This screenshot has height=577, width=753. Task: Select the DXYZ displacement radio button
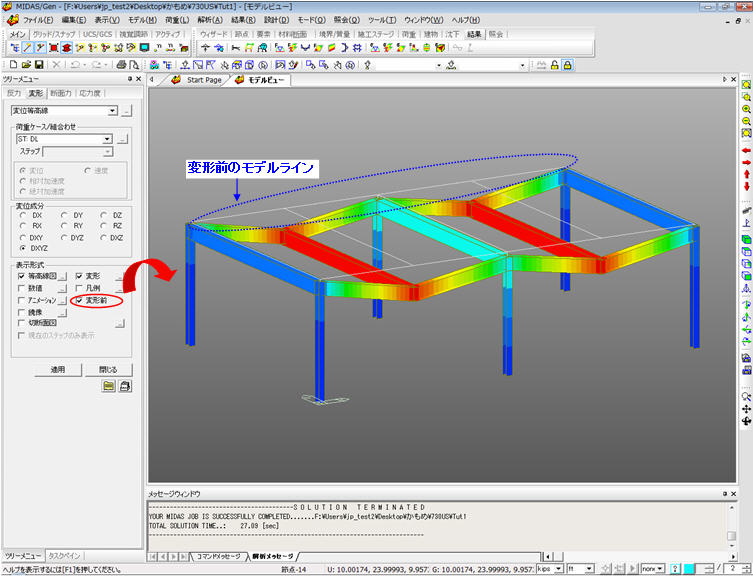click(x=34, y=248)
